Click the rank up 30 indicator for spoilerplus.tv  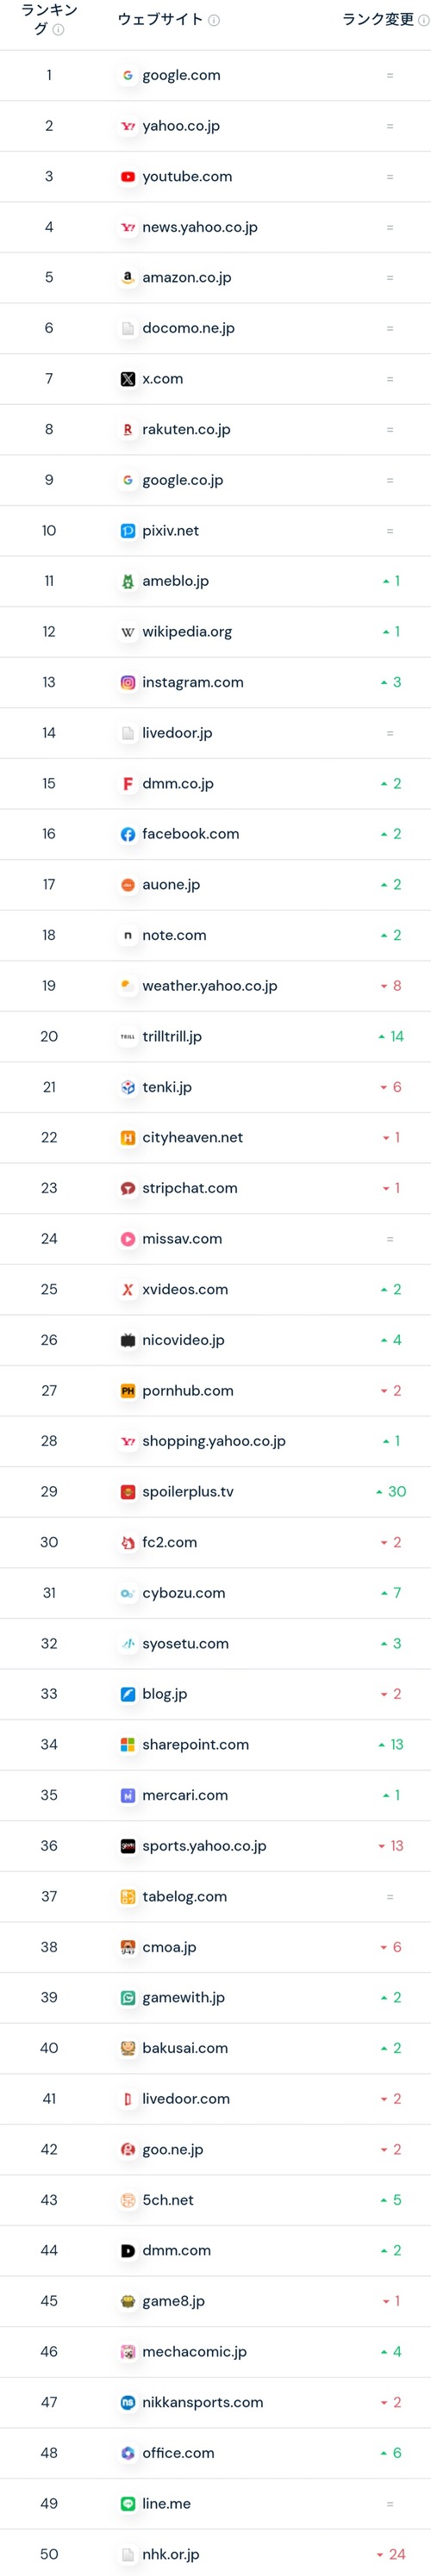391,1491
